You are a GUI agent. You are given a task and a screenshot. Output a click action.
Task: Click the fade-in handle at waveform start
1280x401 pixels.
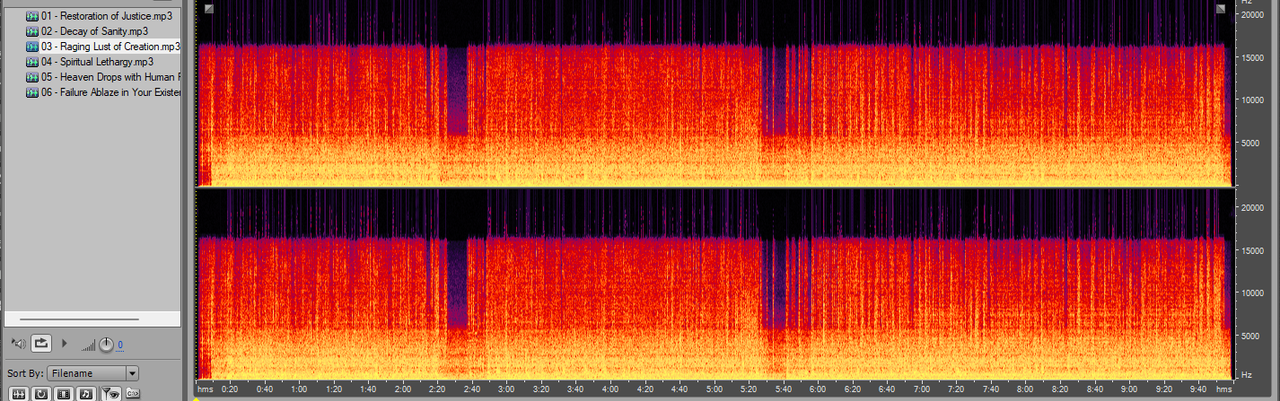(208, 9)
